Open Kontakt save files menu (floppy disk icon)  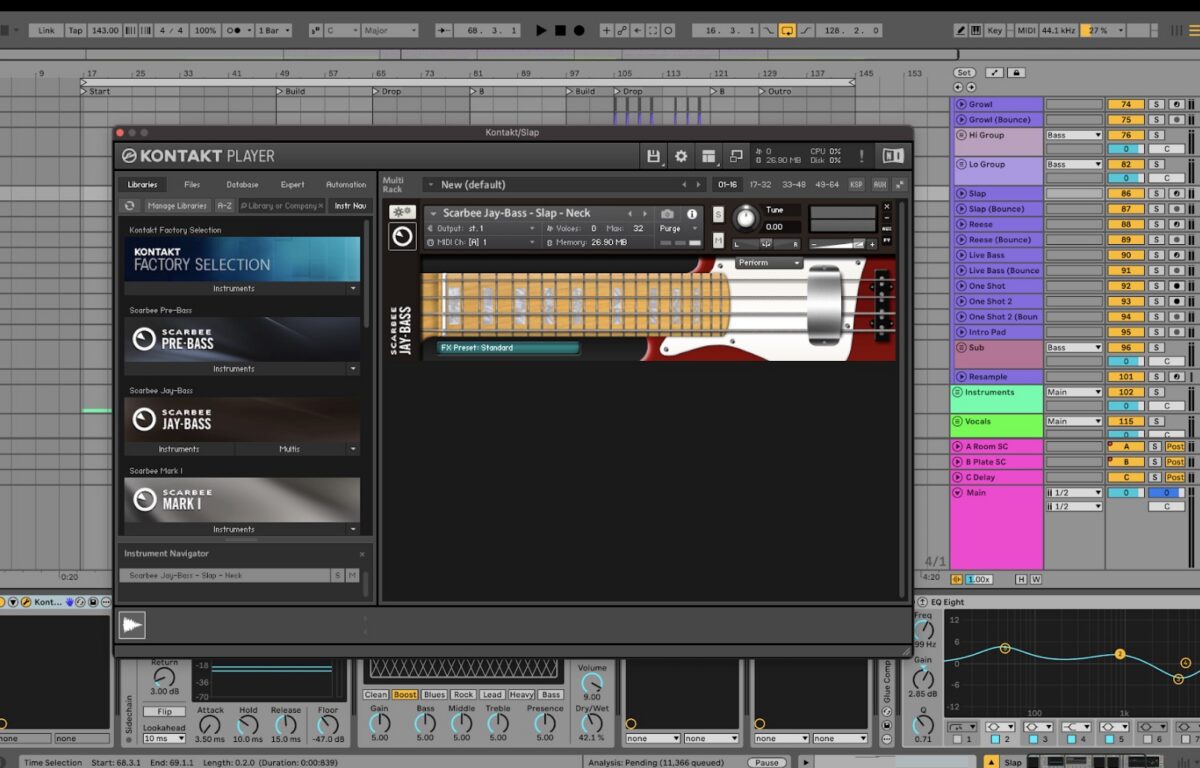653,156
